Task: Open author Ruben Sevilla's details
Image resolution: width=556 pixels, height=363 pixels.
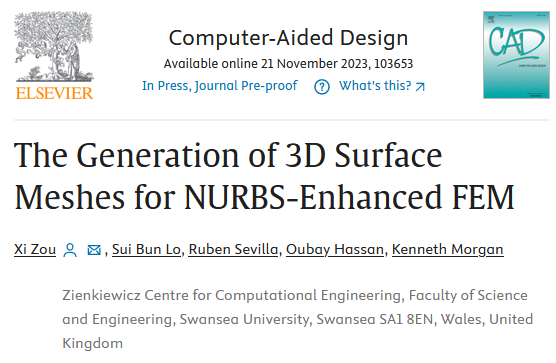Action: (233, 249)
